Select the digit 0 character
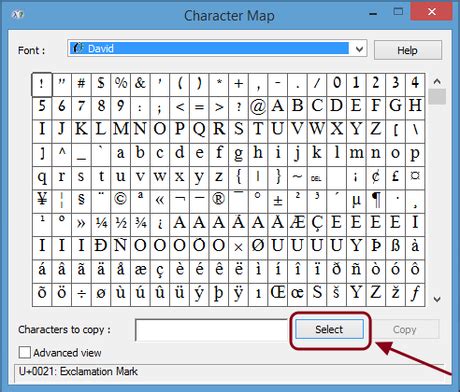460x392 pixels. point(336,85)
